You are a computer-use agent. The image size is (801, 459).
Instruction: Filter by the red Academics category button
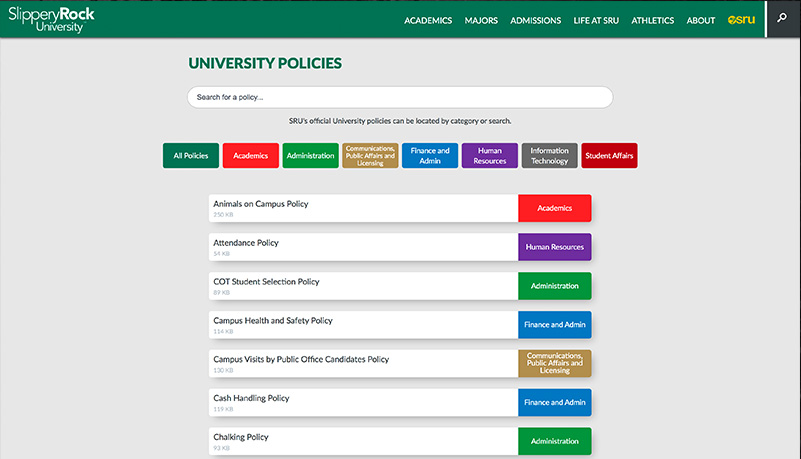click(x=250, y=155)
